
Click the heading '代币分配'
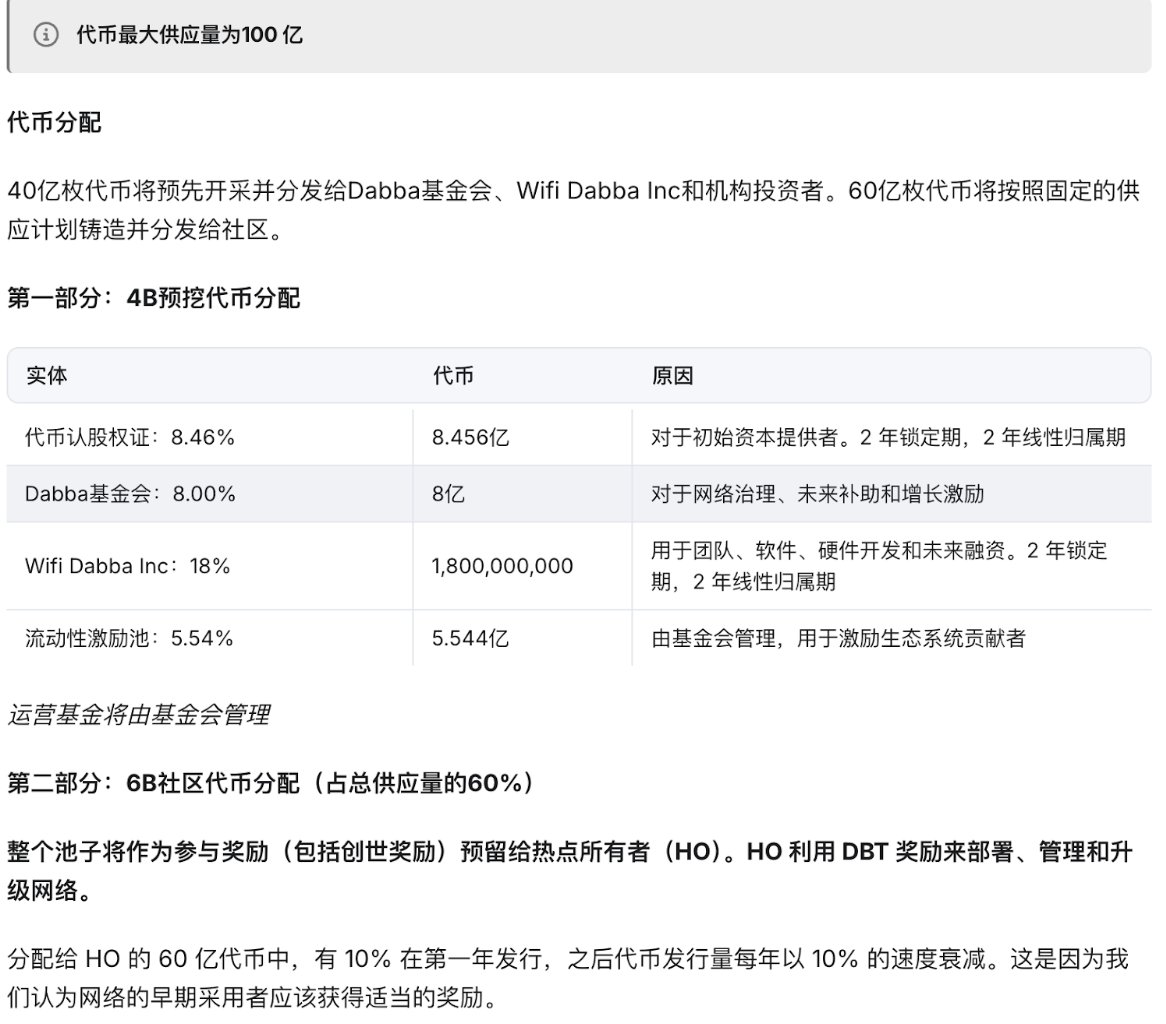[x=54, y=122]
